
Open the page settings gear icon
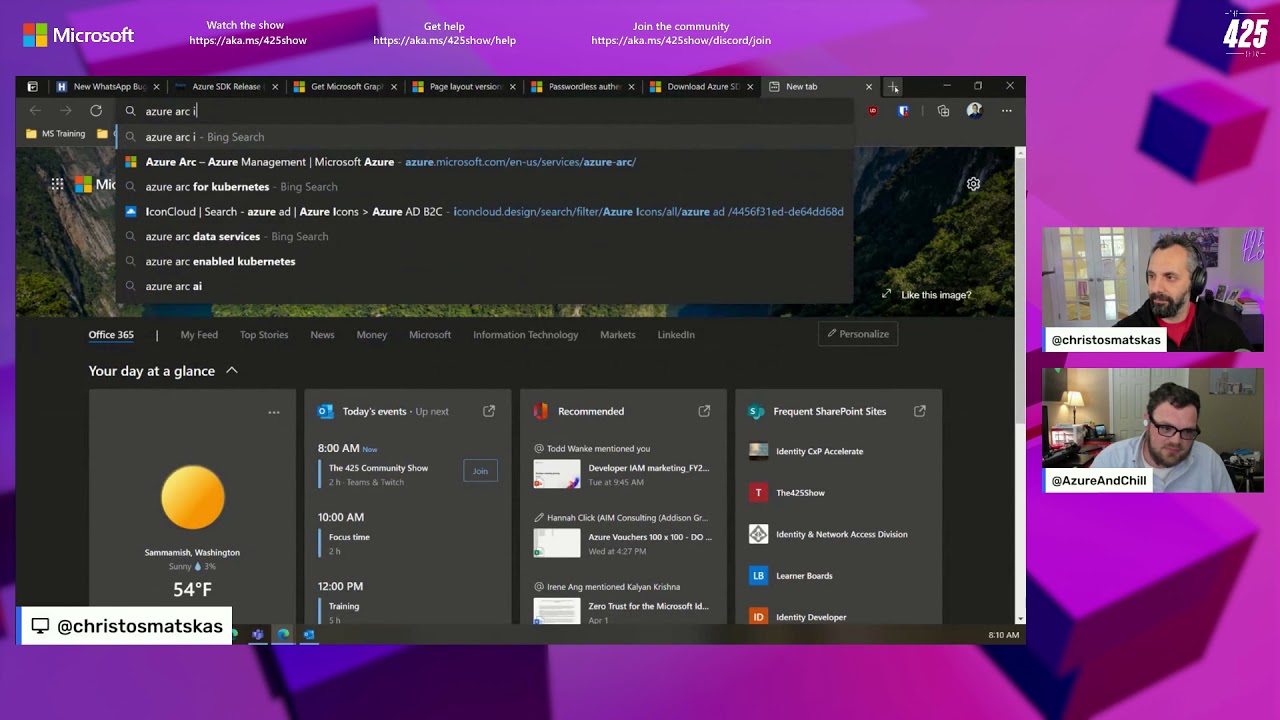[x=973, y=184]
